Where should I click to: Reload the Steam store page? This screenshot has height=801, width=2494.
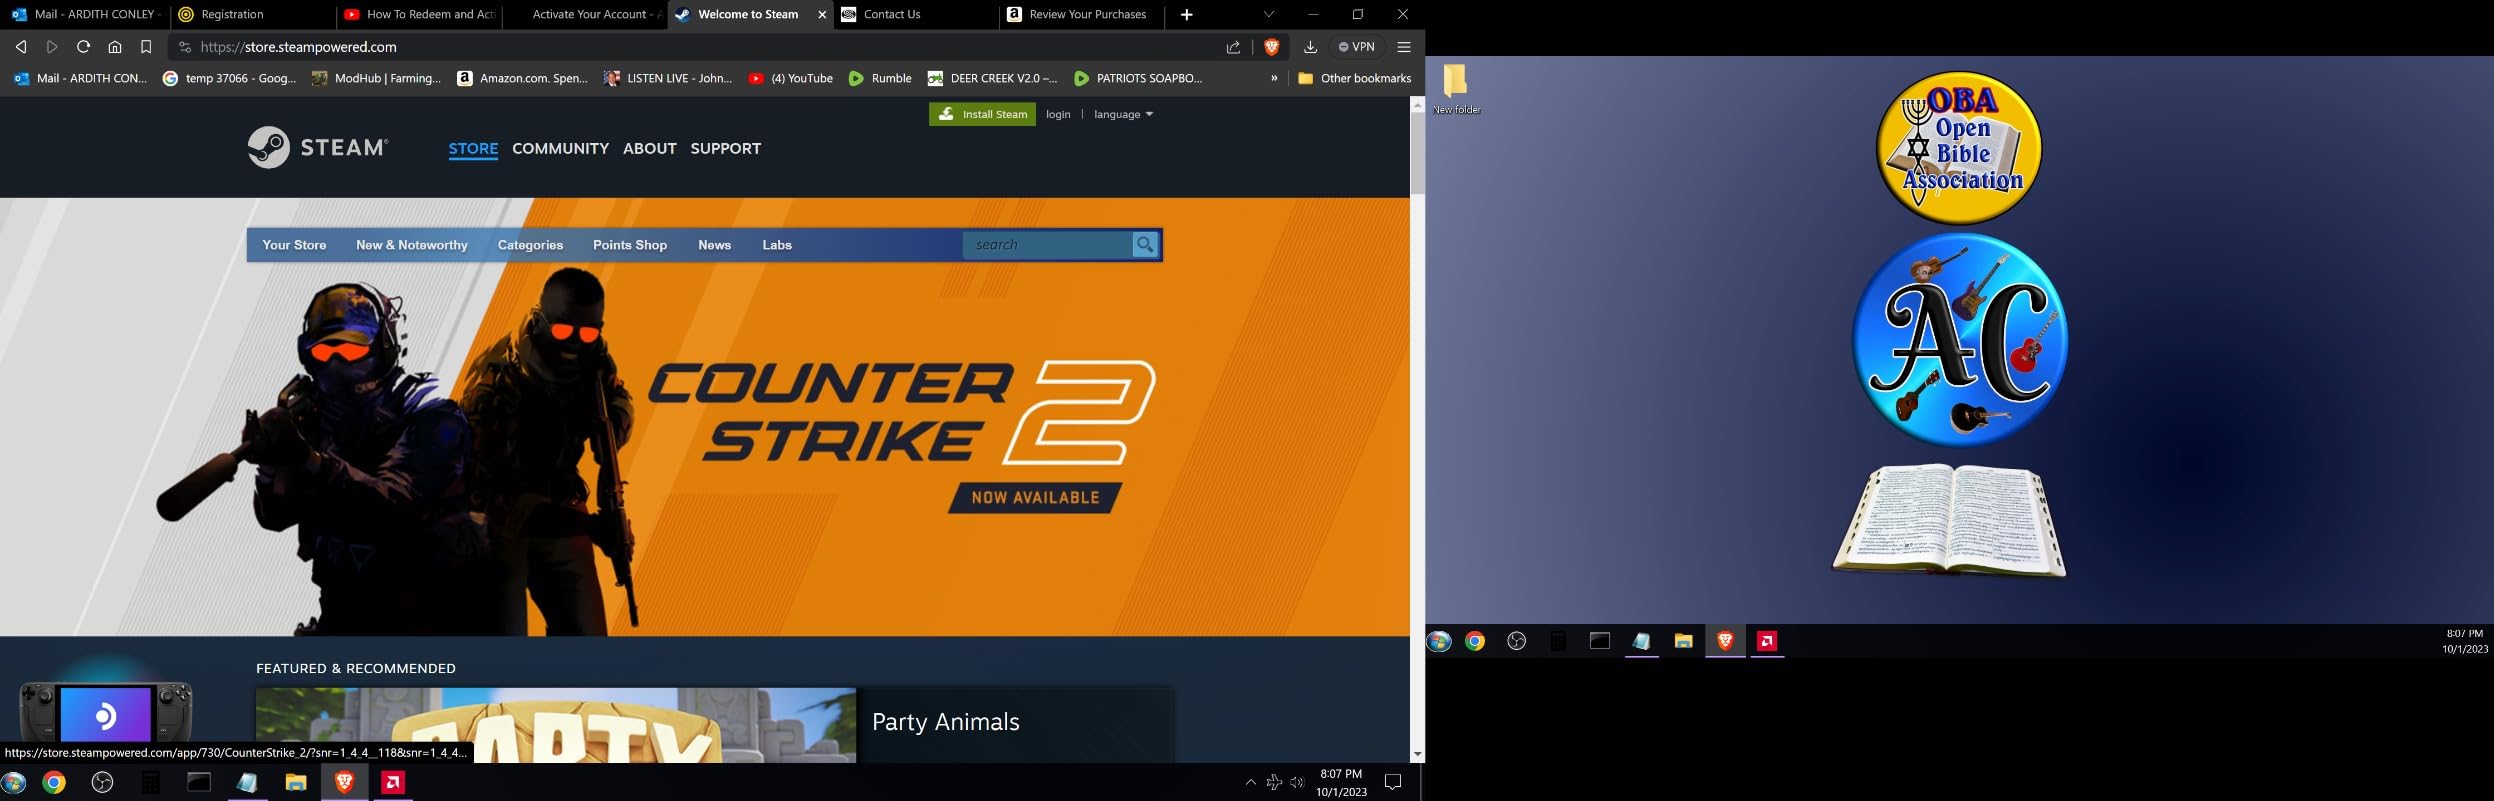tap(84, 47)
